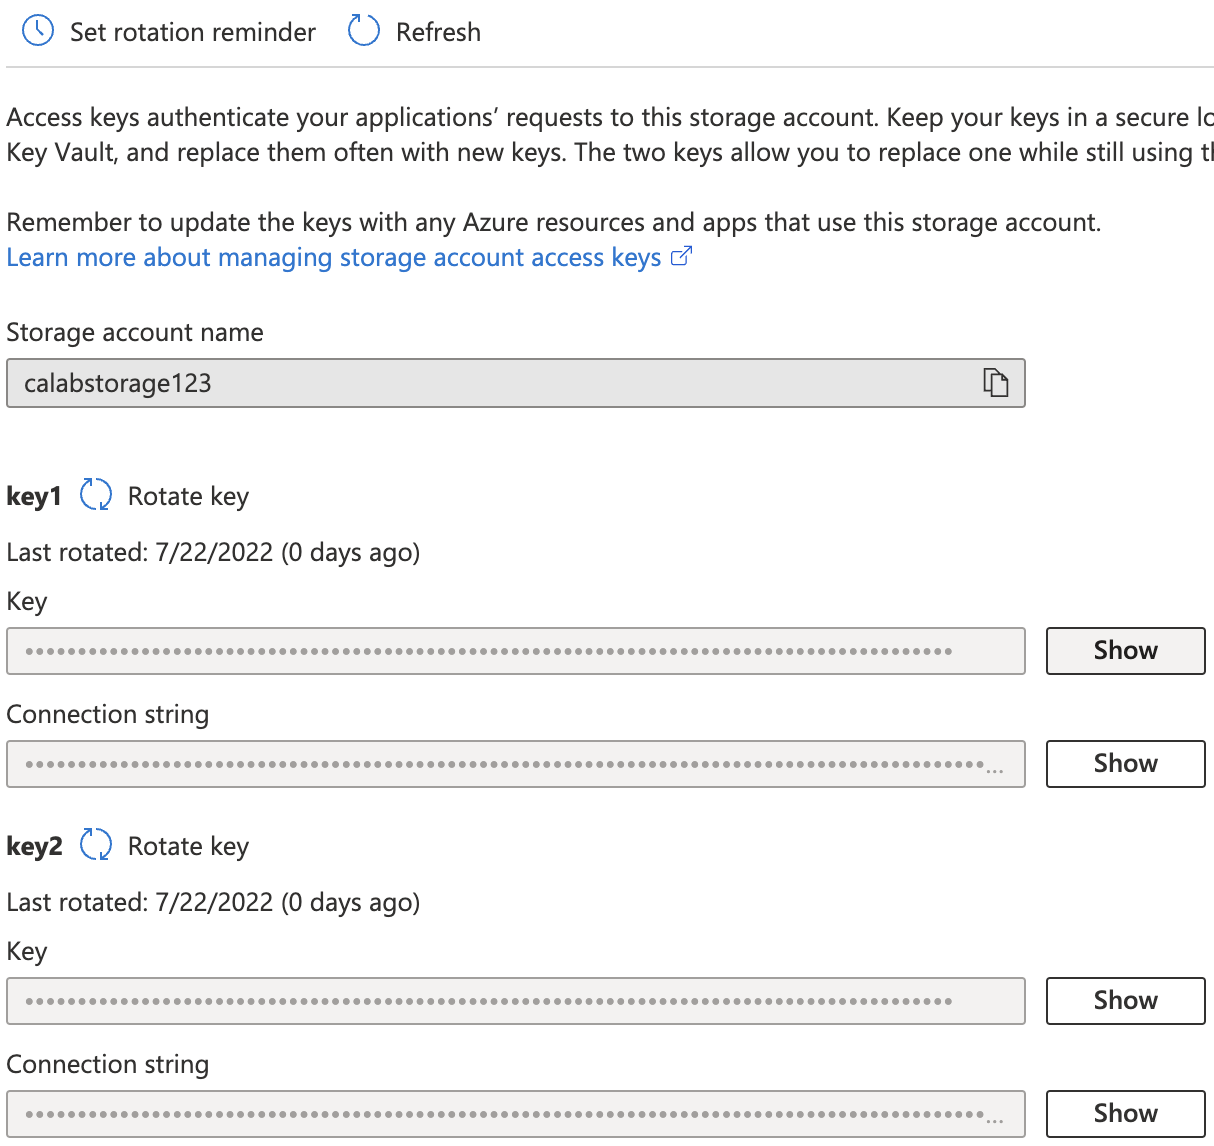Copy the storage account name with the copy icon
Image resolution: width=1214 pixels, height=1146 pixels.
[x=995, y=383]
